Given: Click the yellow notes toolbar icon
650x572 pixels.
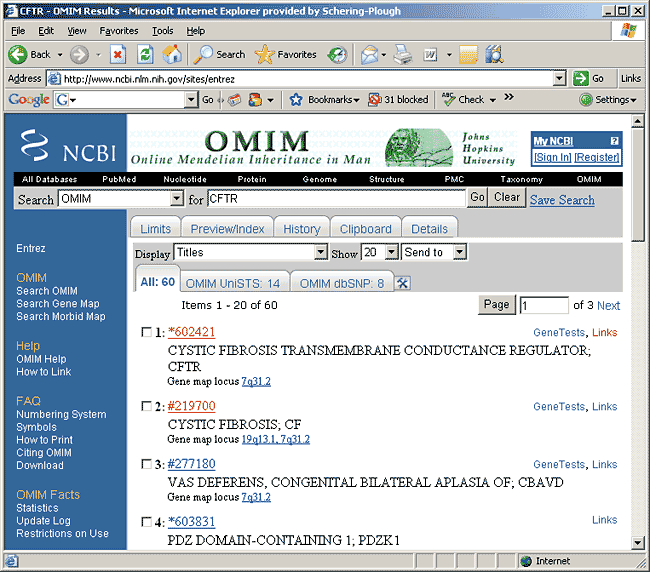Looking at the screenshot, I should (468, 55).
